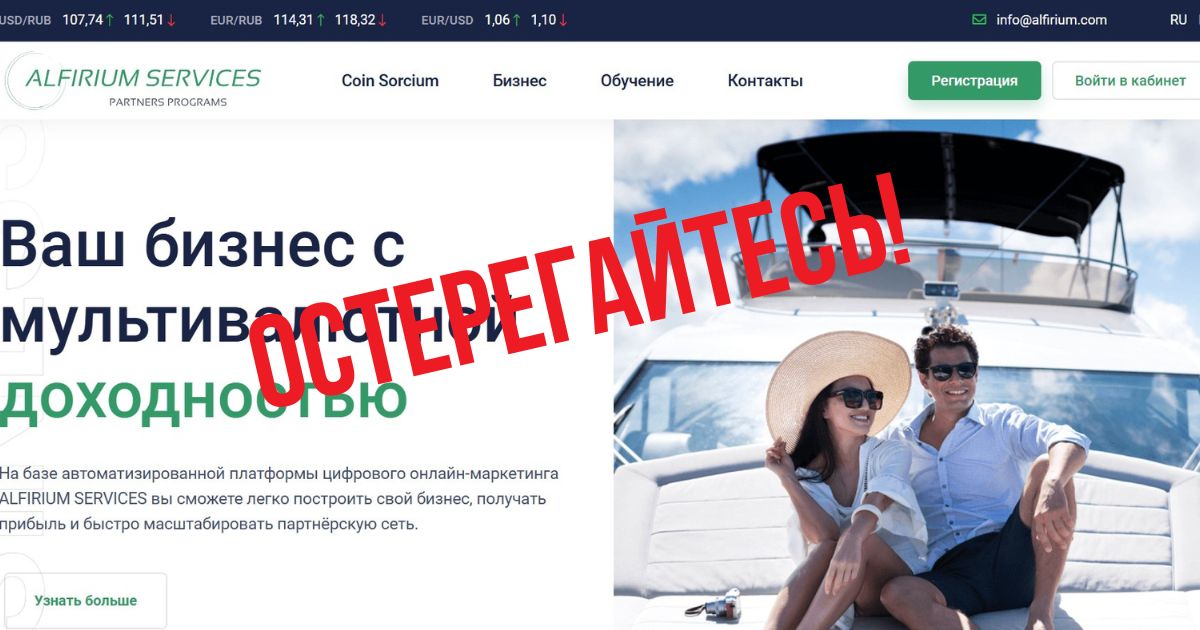1200x630 pixels.
Task: Click the green Регистрация button
Action: coord(974,81)
